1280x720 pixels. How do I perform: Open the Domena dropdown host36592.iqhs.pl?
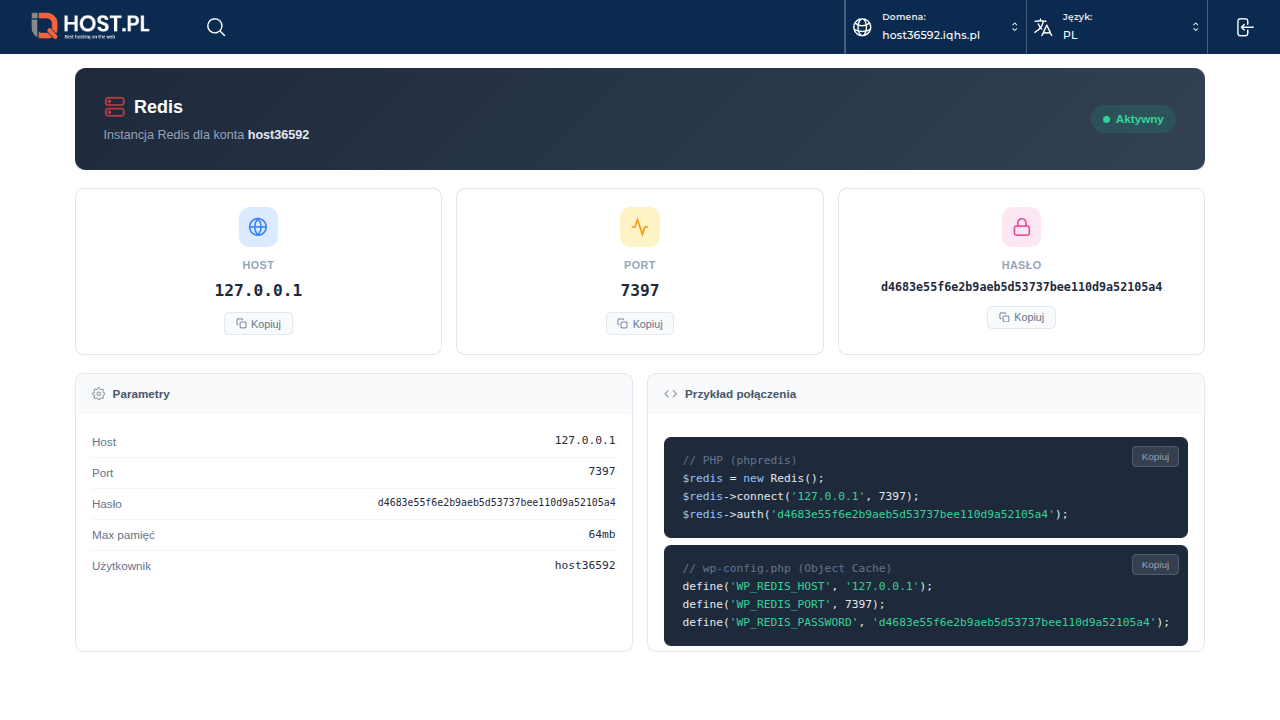(936, 27)
